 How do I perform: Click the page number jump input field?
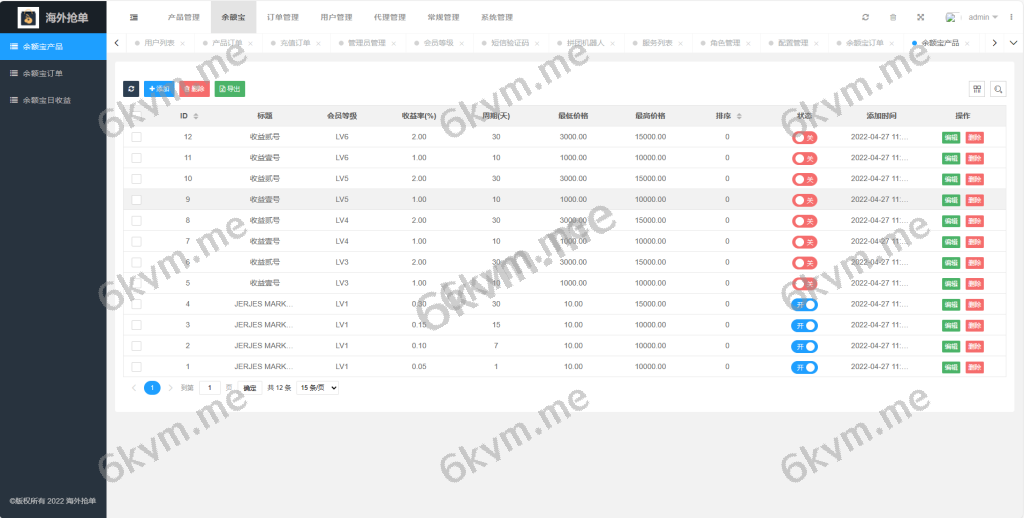click(210, 387)
